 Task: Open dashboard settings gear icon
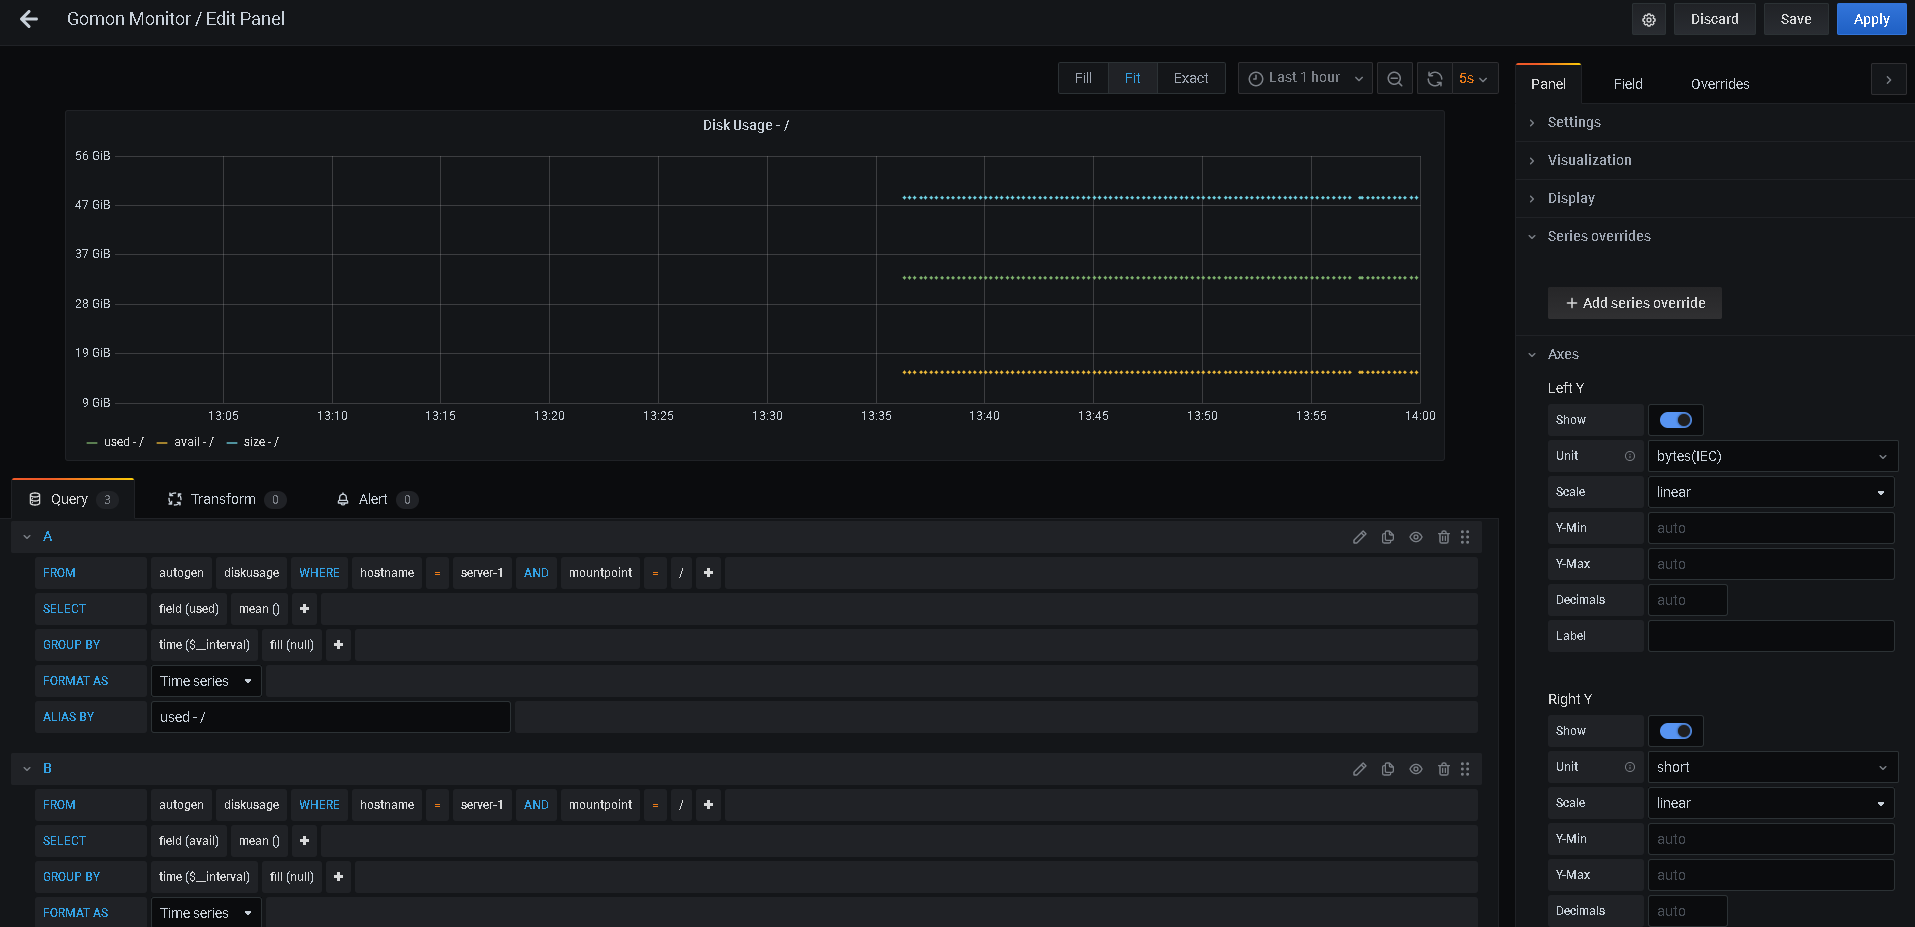click(x=1649, y=19)
